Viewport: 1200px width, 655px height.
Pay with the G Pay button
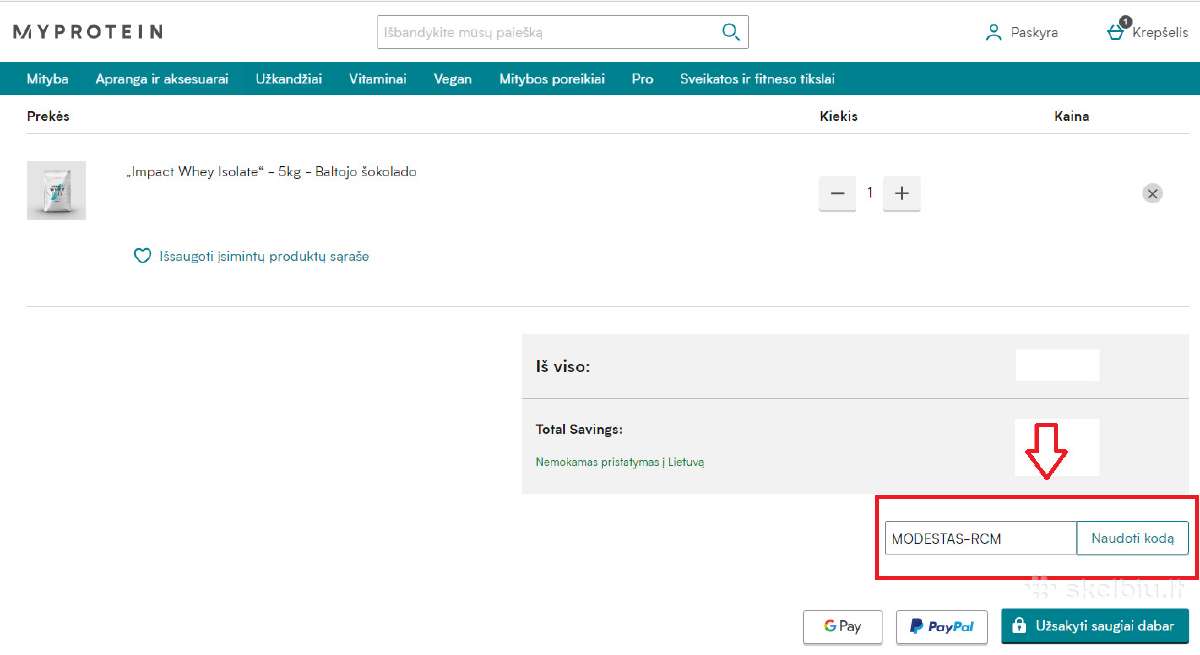[843, 626]
